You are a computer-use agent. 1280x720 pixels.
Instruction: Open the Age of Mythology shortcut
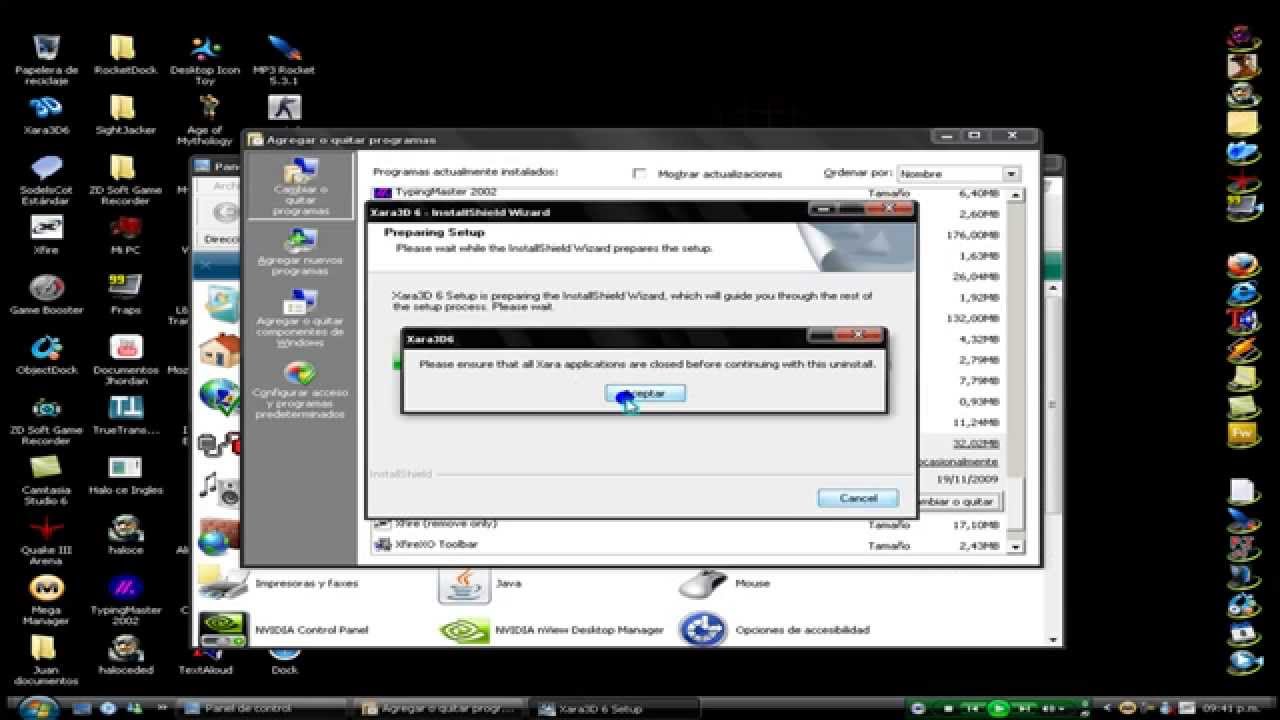(x=205, y=120)
